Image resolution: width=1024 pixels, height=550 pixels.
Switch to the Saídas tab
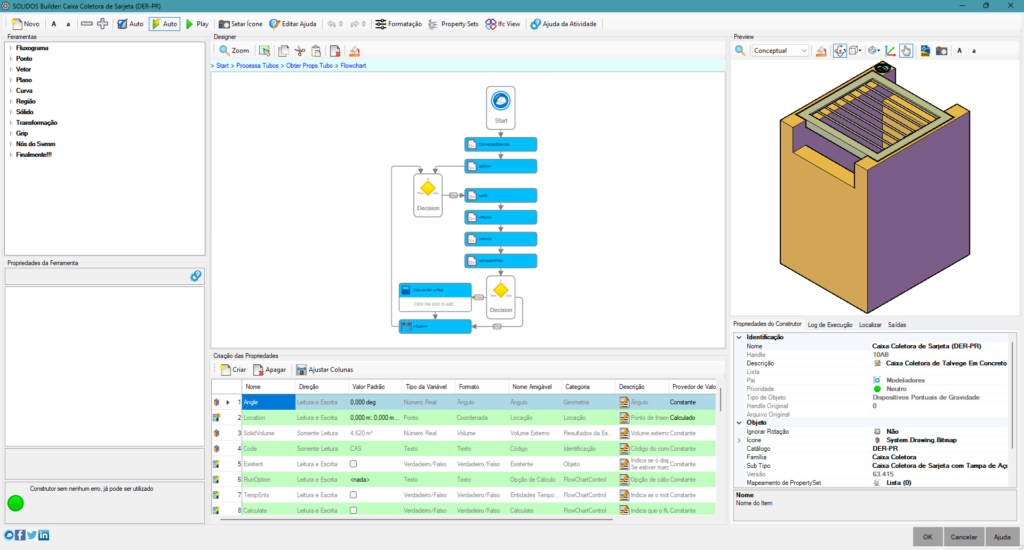point(897,325)
